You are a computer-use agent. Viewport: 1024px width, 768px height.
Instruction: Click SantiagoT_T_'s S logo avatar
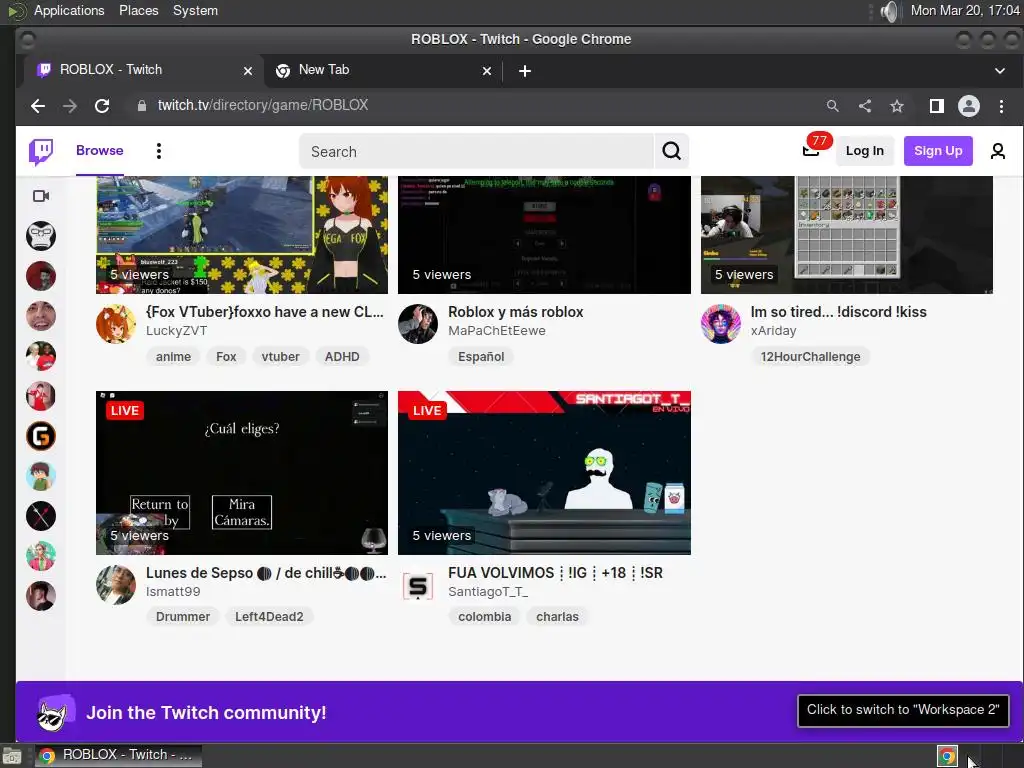coord(418,586)
